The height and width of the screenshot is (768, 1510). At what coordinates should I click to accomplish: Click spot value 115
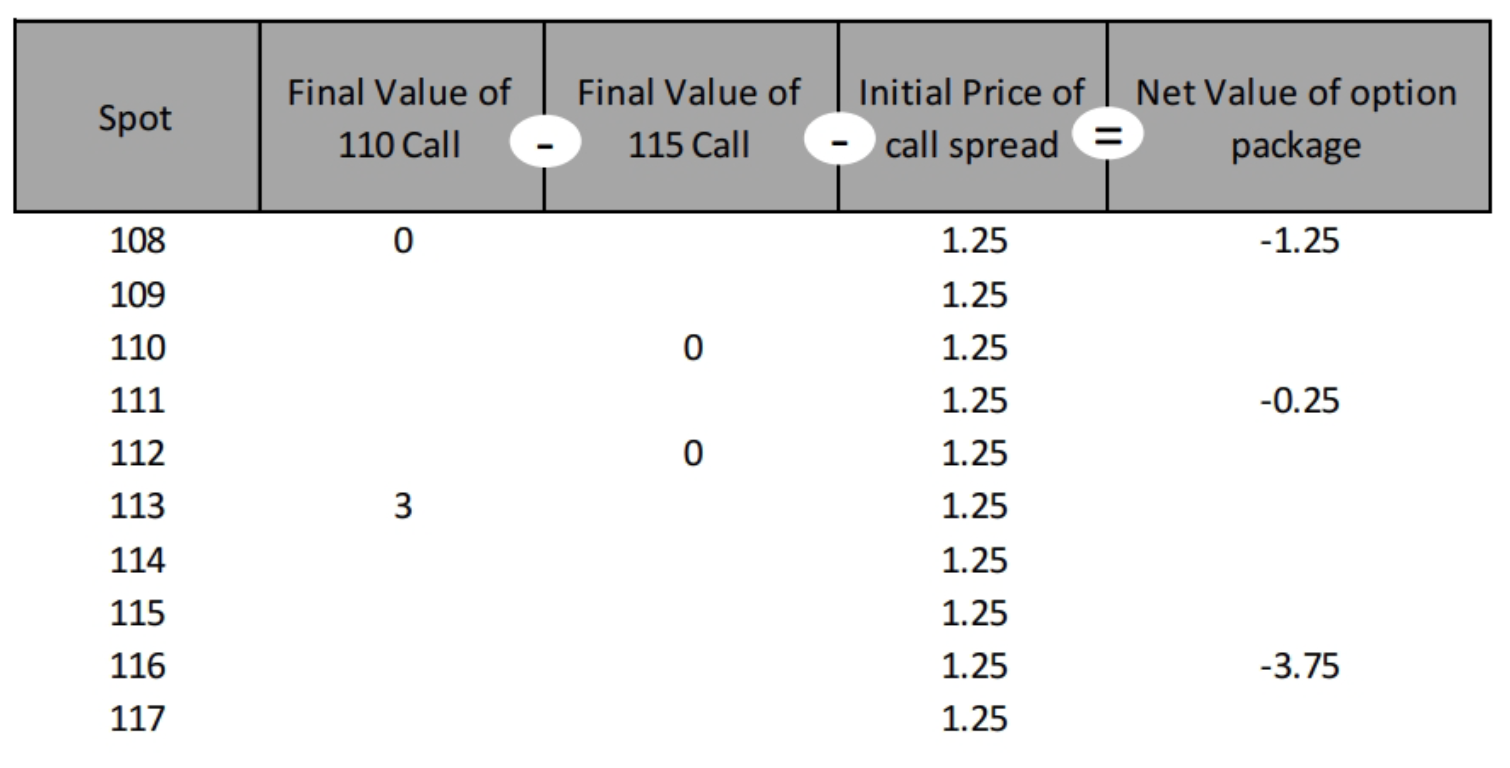136,614
